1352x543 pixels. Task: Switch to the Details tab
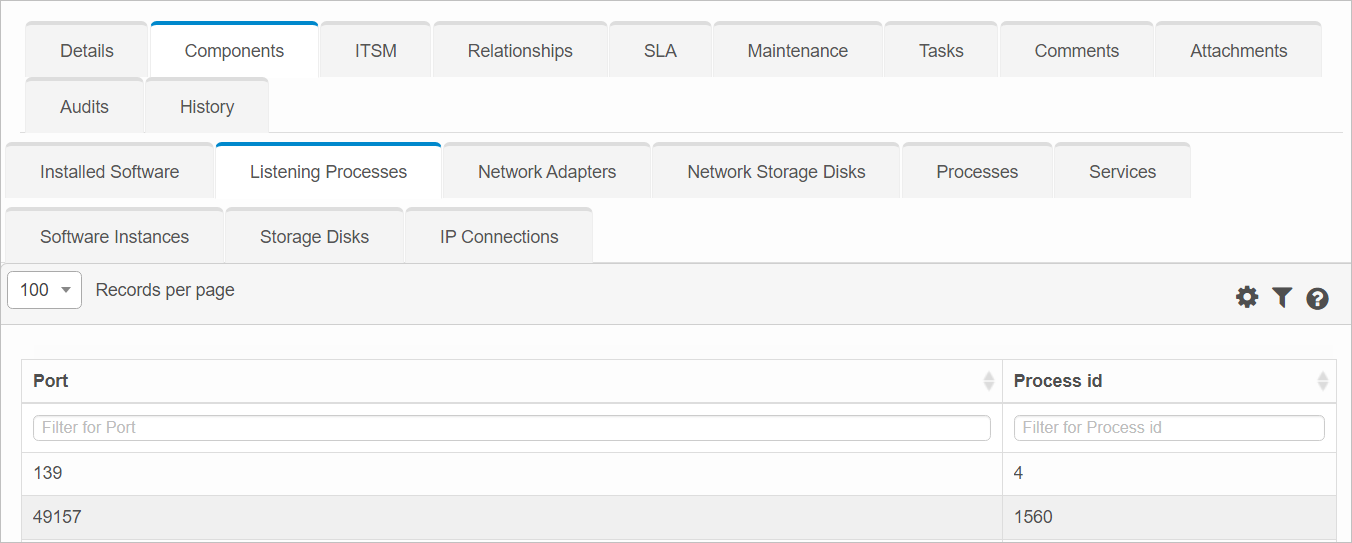pyautogui.click(x=87, y=51)
